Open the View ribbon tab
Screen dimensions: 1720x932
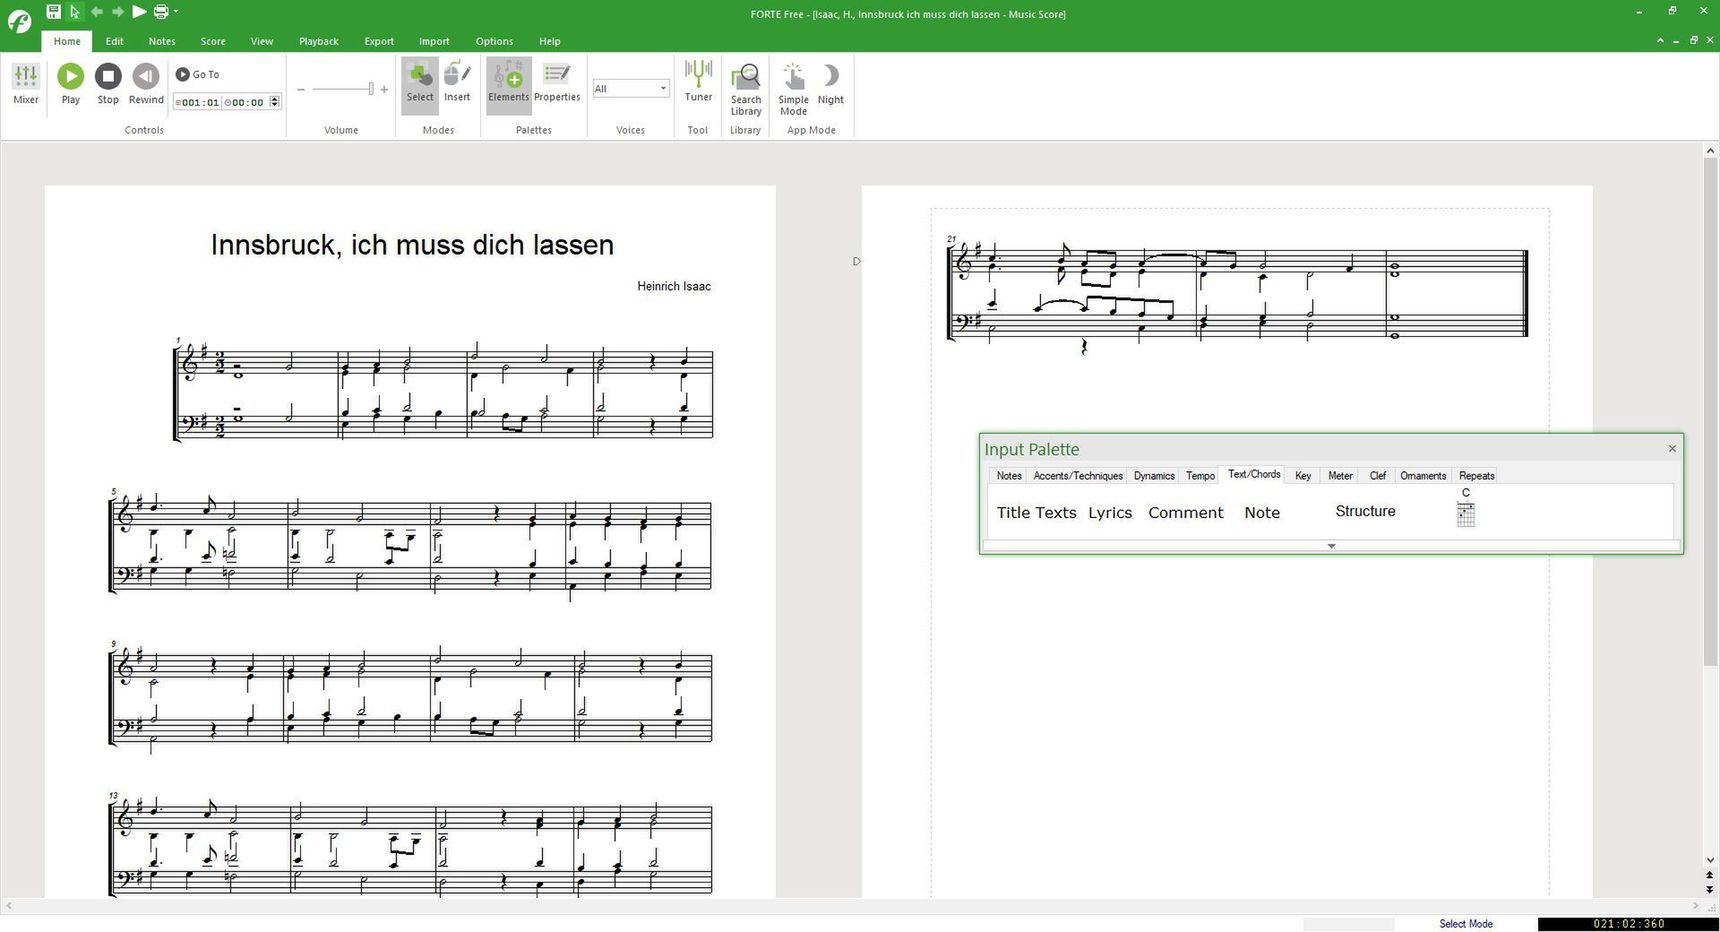(262, 41)
